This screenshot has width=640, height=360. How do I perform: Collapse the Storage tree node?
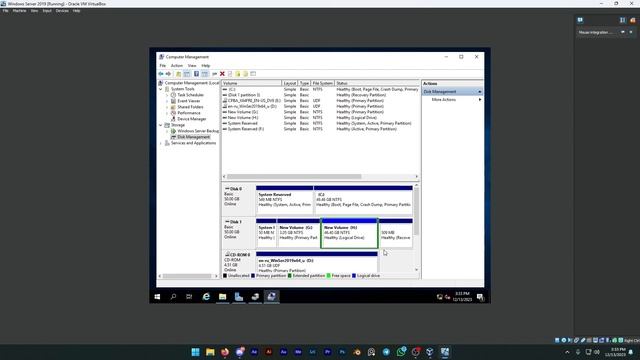[x=161, y=125]
